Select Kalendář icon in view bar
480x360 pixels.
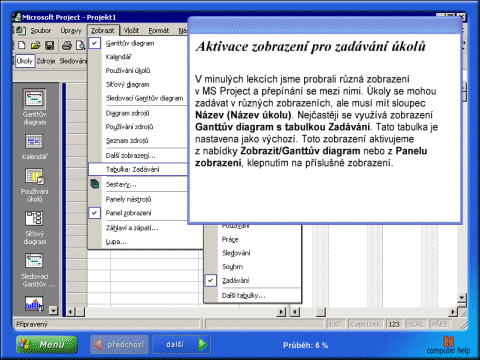pyautogui.click(x=34, y=142)
